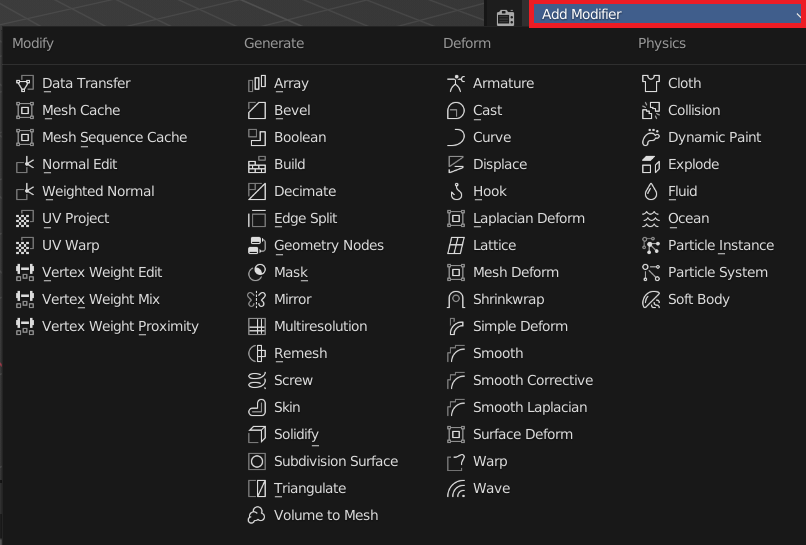Select Boolean from the Generate list
This screenshot has width=806, height=545.
click(x=300, y=138)
